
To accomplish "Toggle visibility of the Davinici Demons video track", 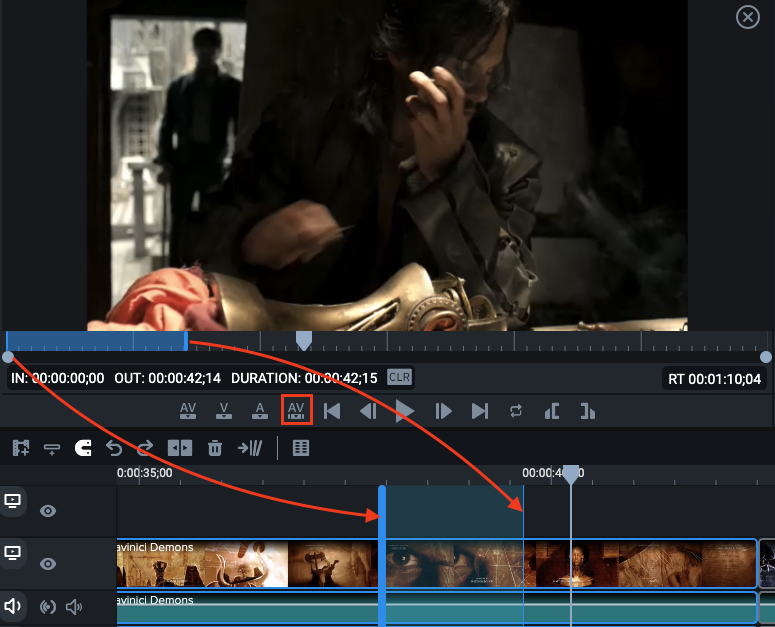I will coord(48,564).
